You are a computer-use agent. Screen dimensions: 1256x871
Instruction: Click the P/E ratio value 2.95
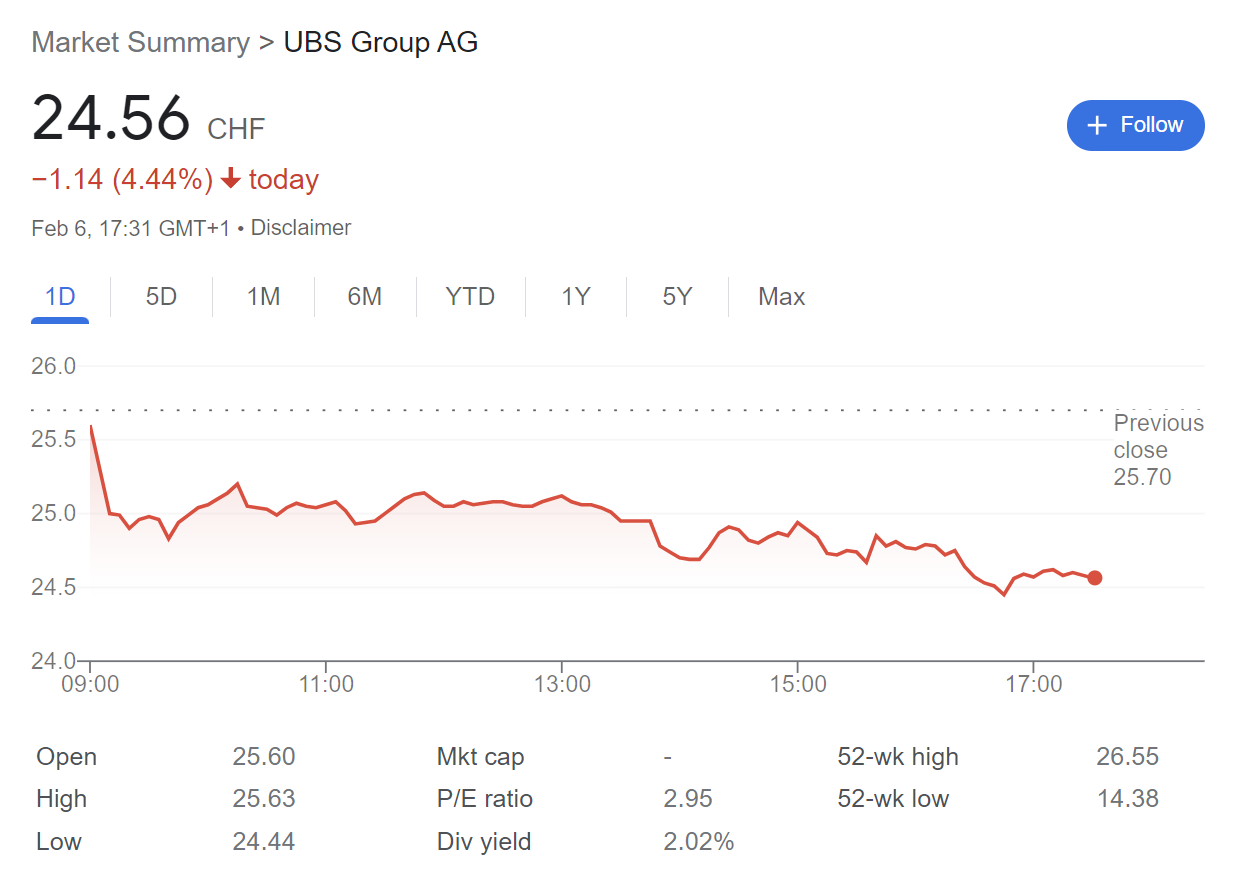pos(687,799)
